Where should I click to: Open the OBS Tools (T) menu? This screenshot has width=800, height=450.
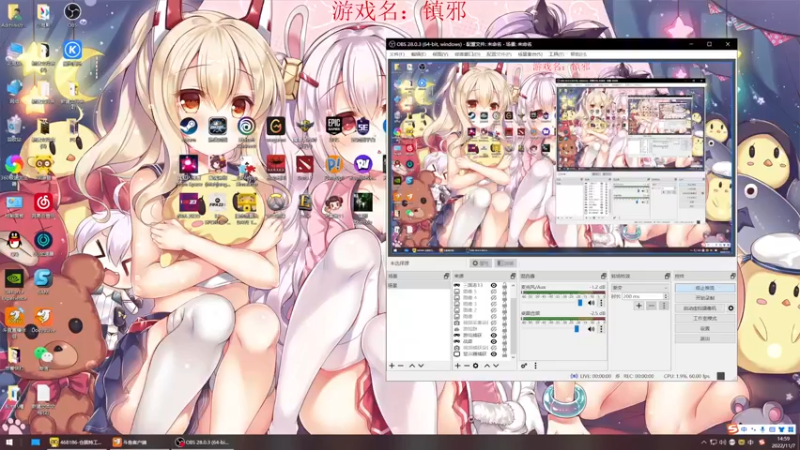556,54
